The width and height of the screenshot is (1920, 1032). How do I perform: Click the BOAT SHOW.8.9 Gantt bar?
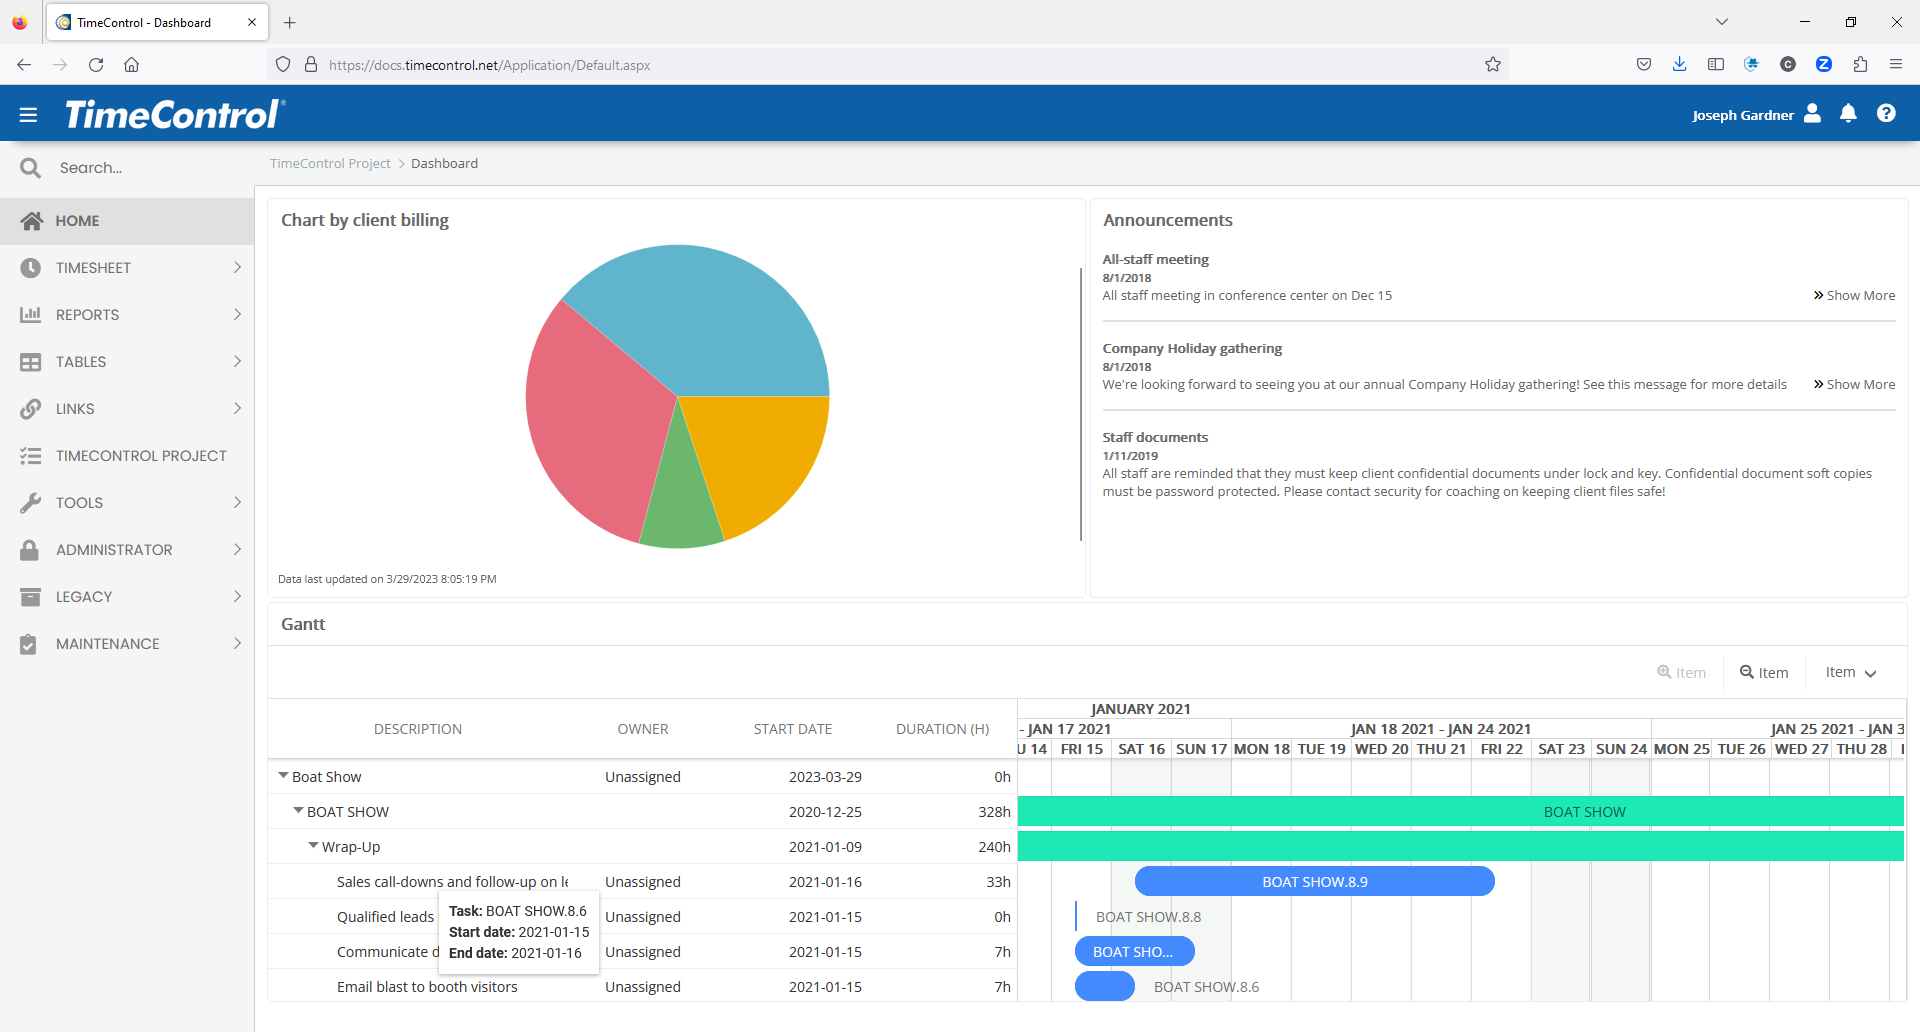pyautogui.click(x=1314, y=882)
